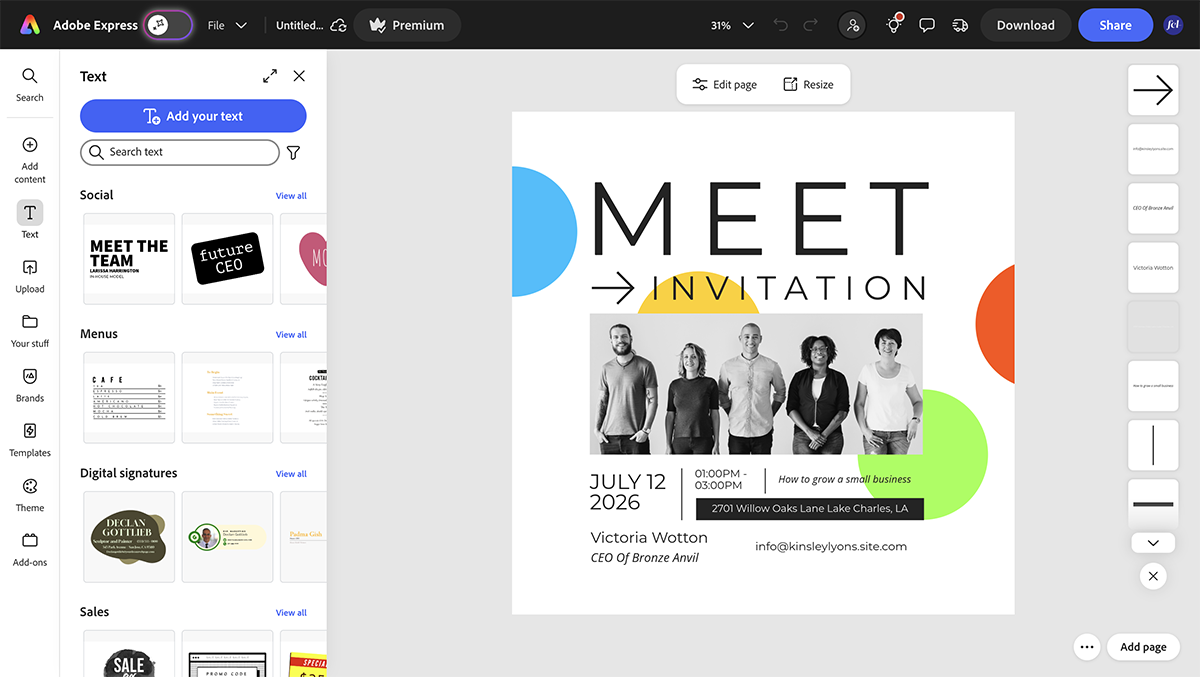
Task: Open the Search panel in the sidebar
Action: point(29,84)
